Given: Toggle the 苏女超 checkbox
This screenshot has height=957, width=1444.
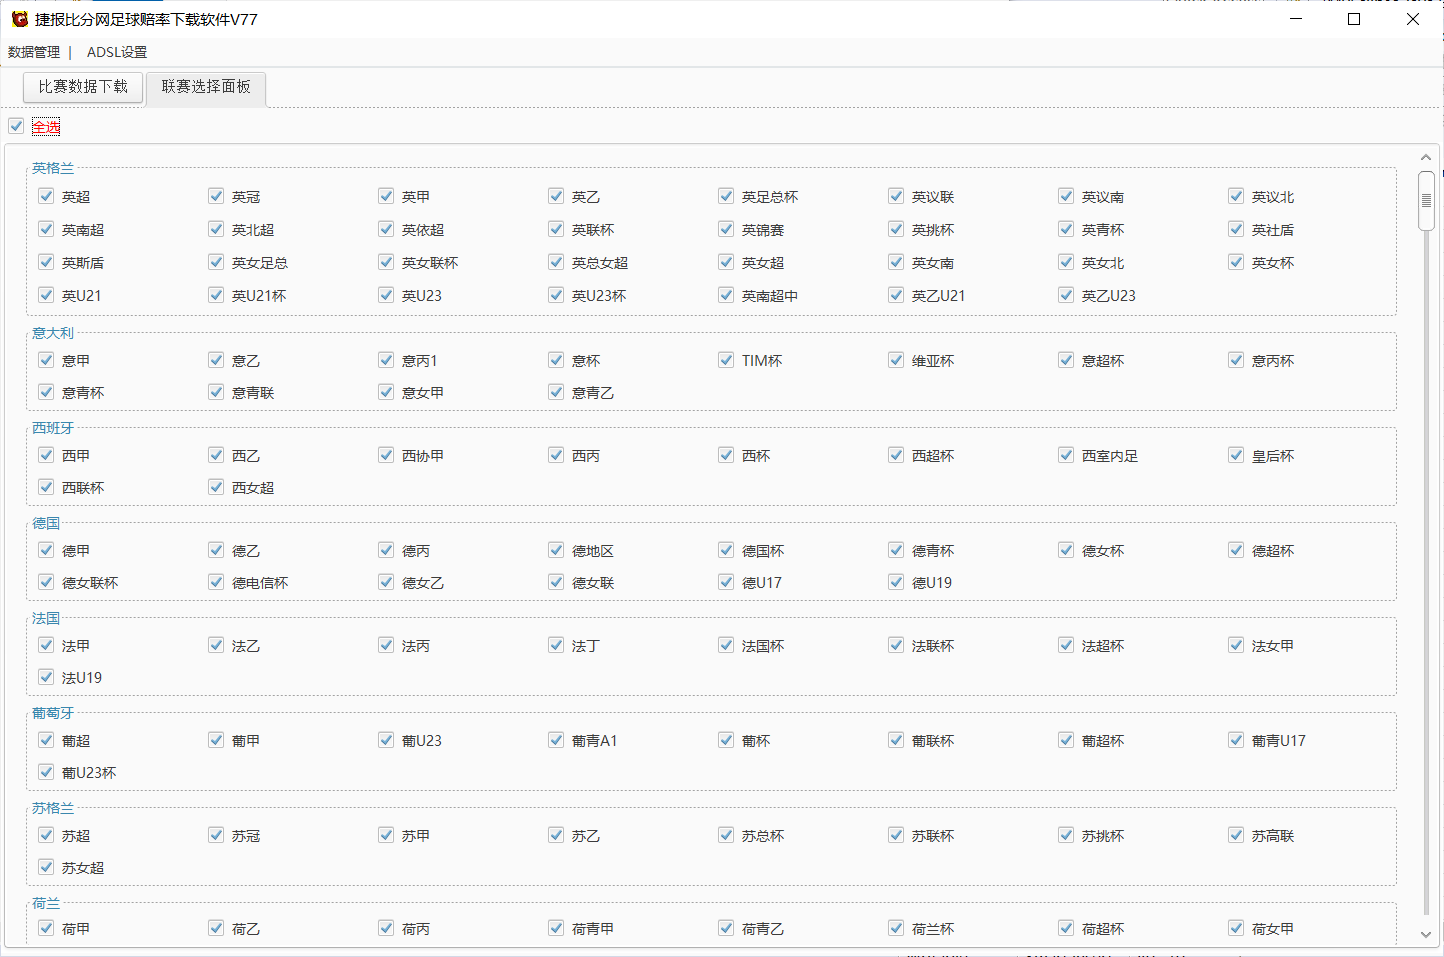Looking at the screenshot, I should 46,867.
